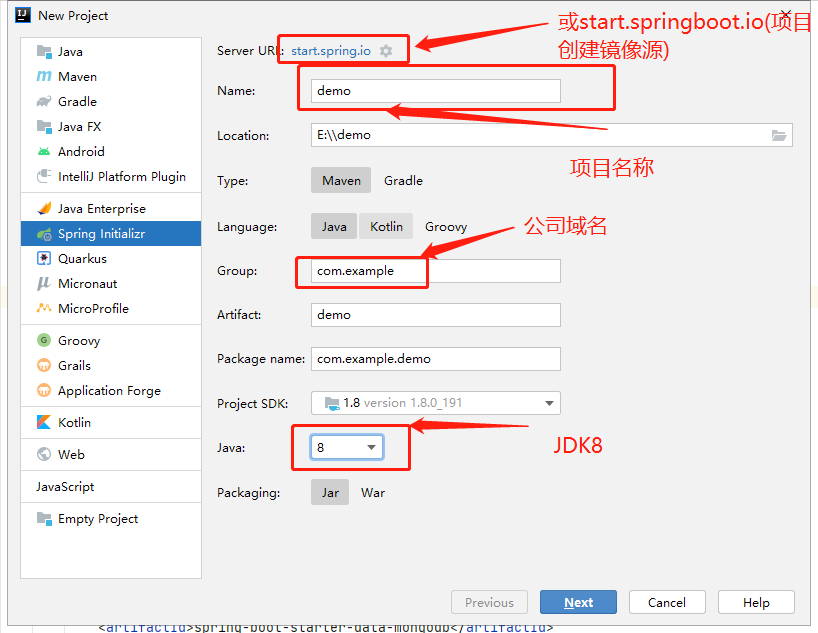Open the Java version dropdown
818x633 pixels.
tap(347, 448)
